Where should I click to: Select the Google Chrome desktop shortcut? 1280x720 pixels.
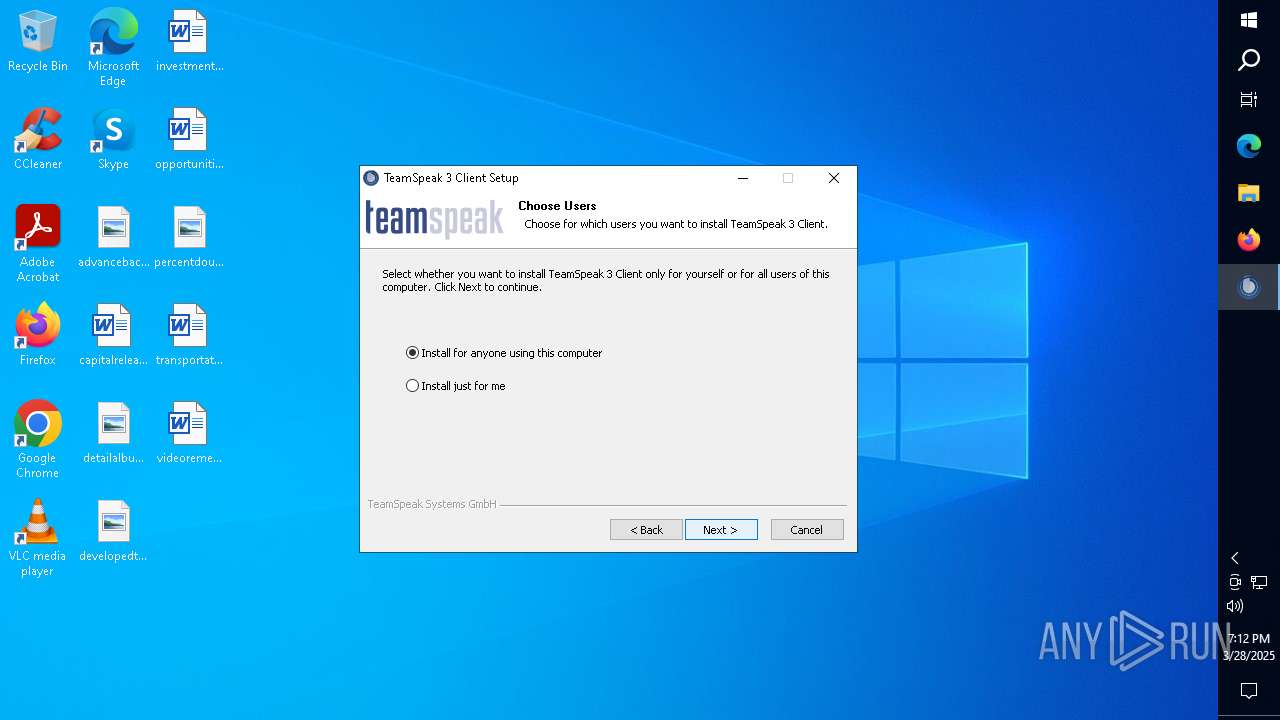coord(38,440)
